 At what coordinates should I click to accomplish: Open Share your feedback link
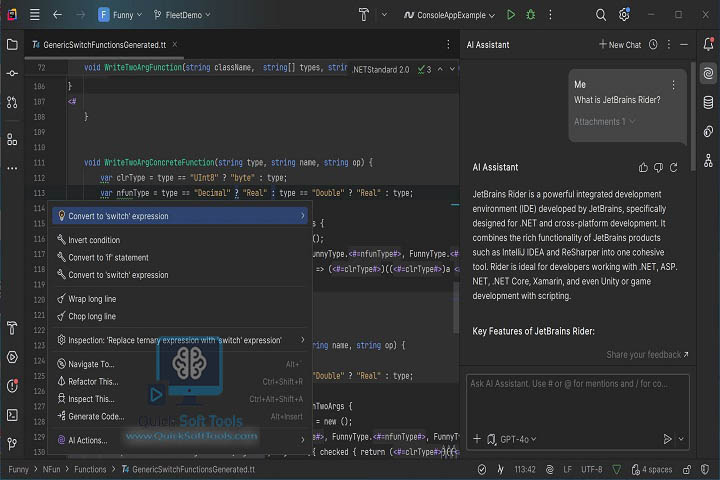[x=647, y=355]
